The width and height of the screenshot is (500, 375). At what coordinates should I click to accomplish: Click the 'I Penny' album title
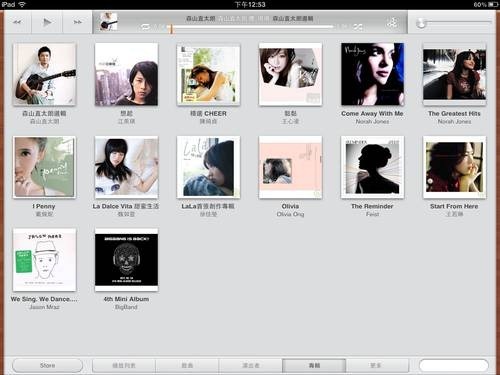pos(44,206)
